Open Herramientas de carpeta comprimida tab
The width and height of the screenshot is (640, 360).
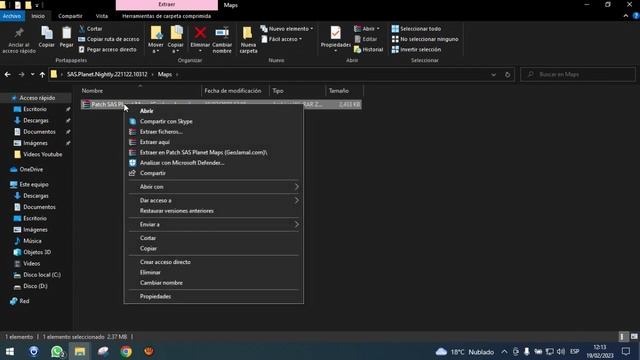click(167, 16)
